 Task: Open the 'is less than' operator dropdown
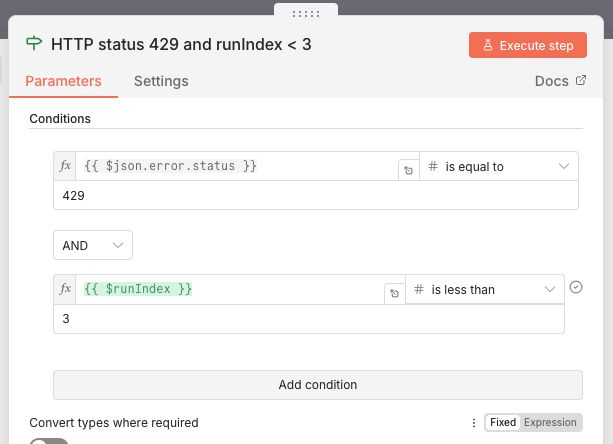pos(485,289)
